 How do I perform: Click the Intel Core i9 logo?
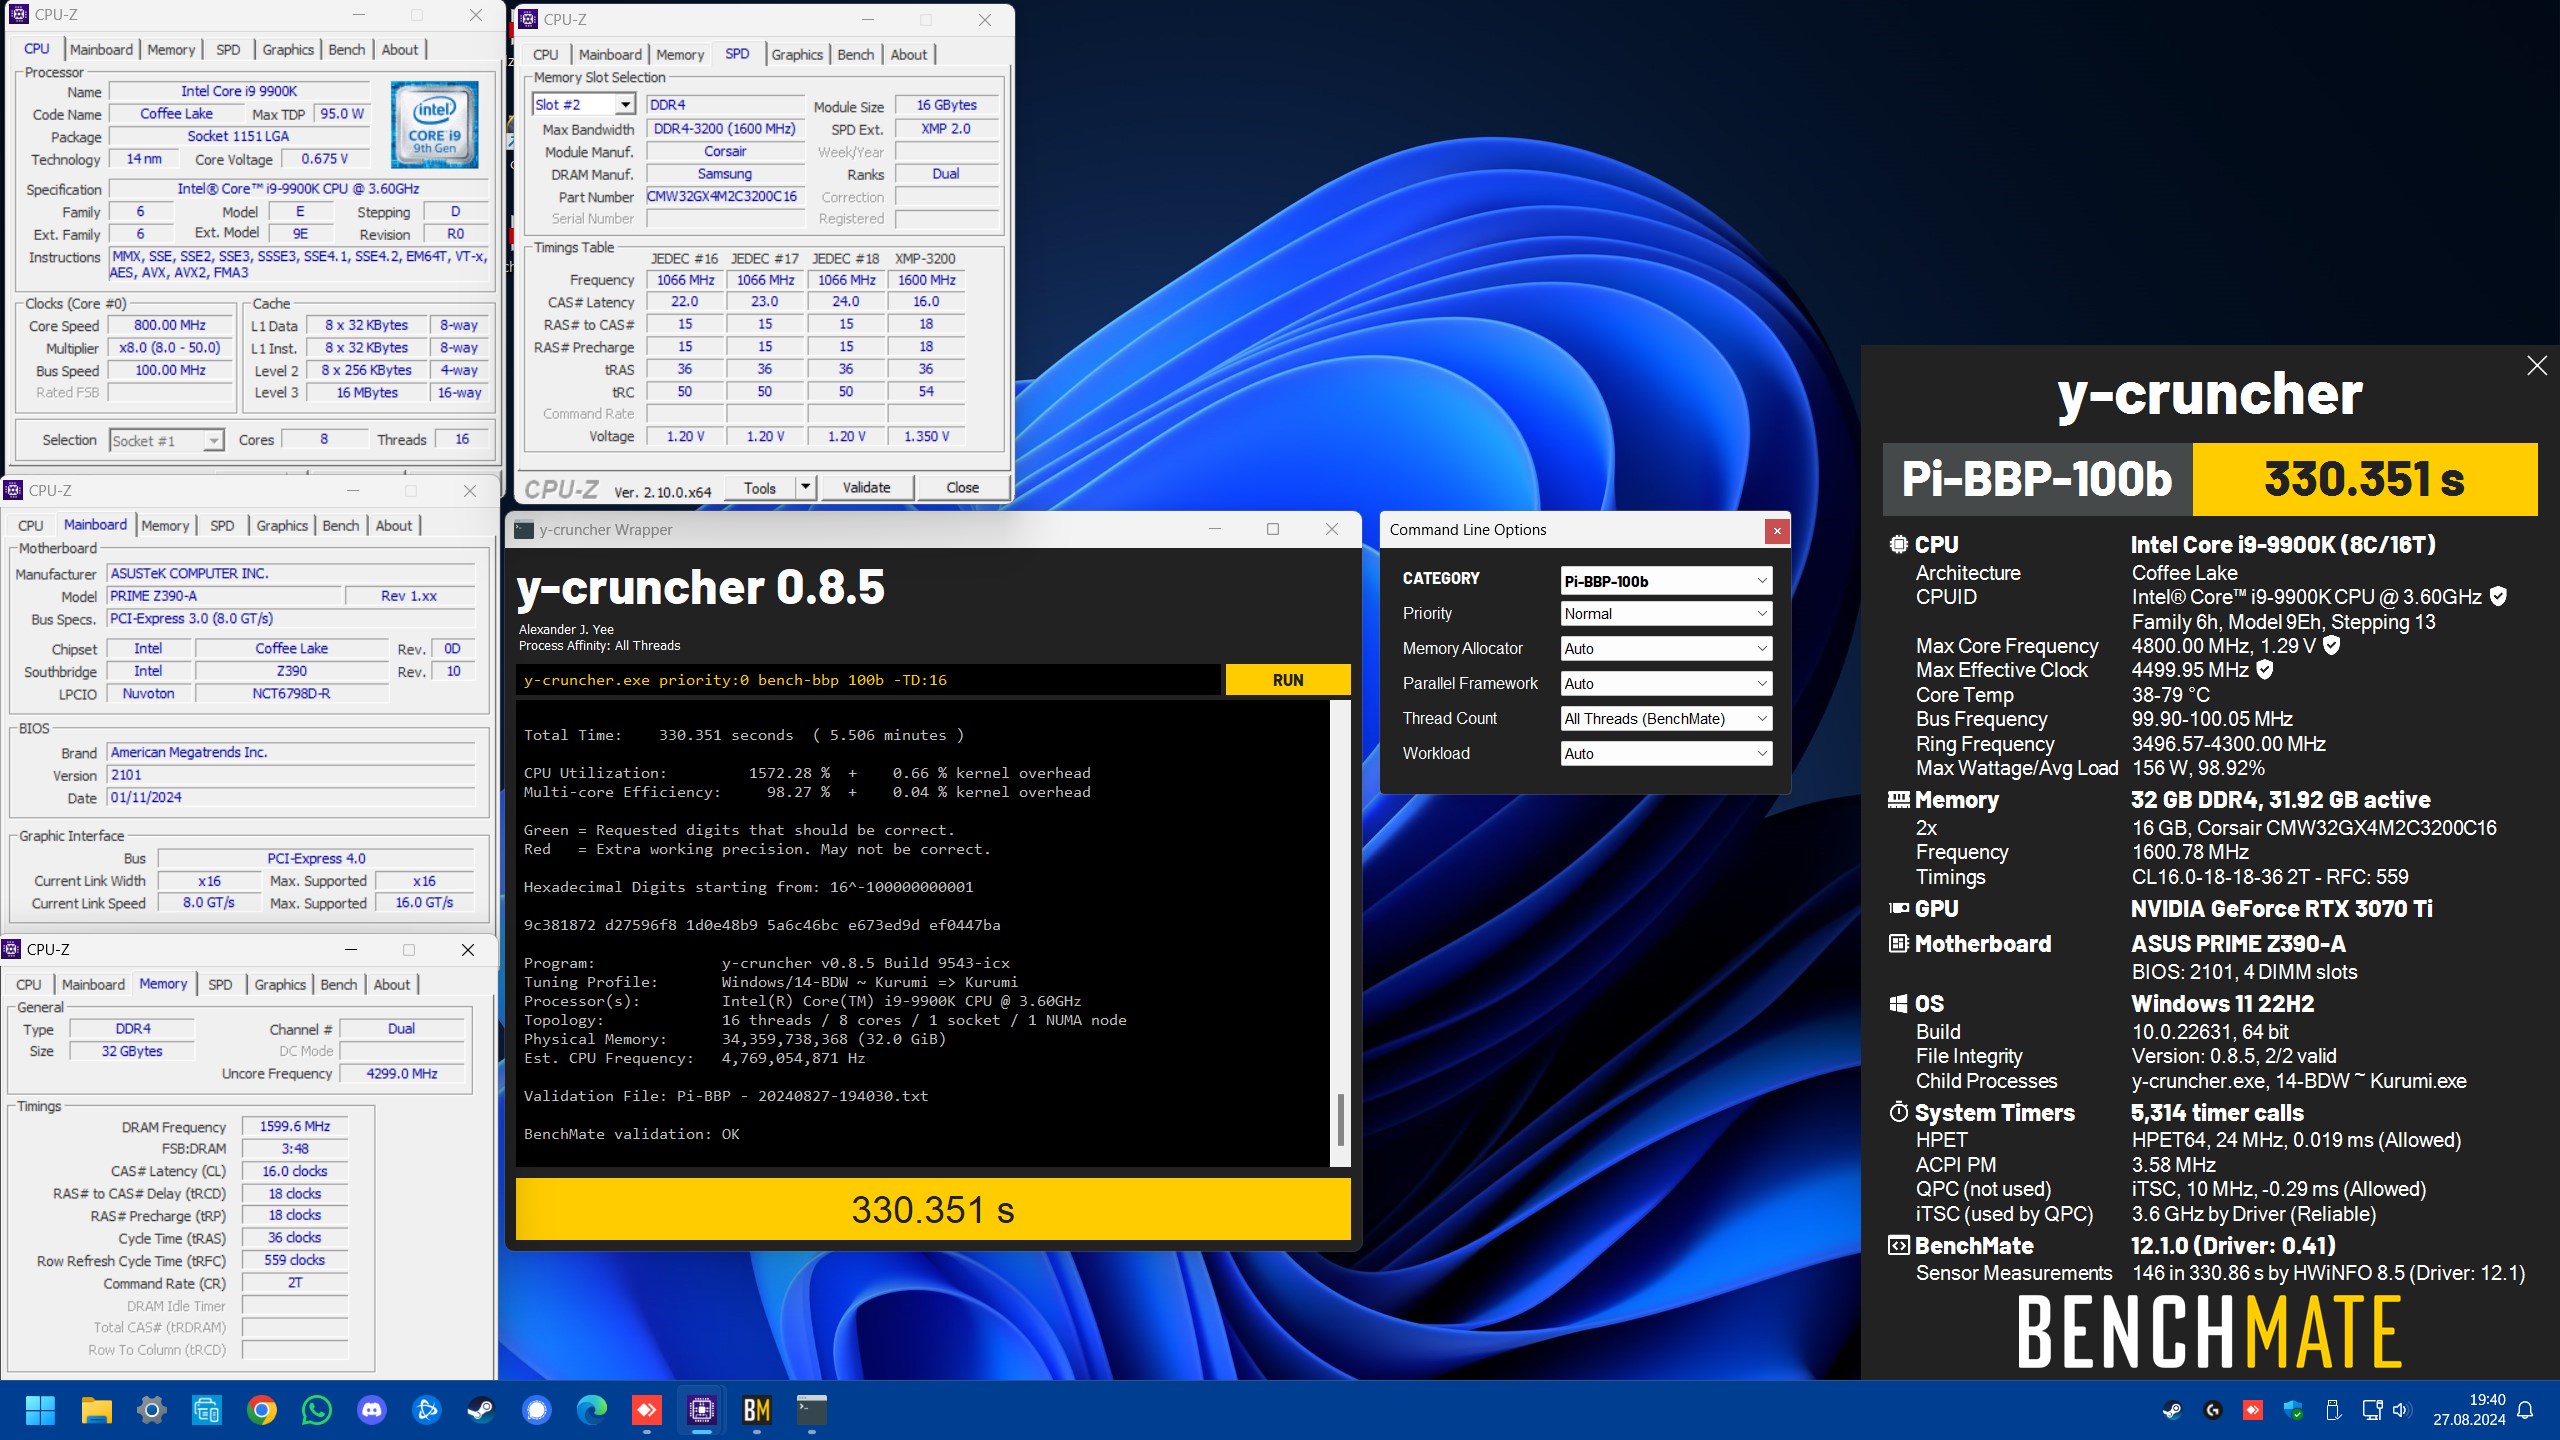(x=435, y=125)
